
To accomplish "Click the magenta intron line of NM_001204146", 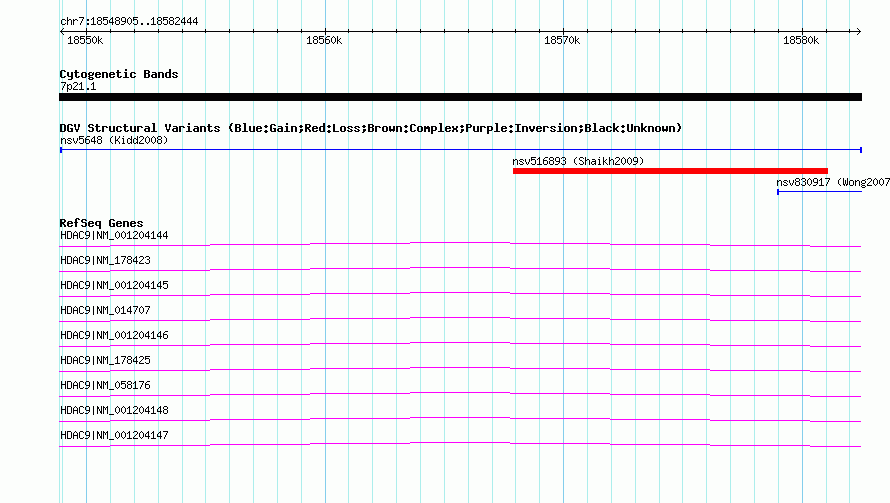I will tap(460, 343).
